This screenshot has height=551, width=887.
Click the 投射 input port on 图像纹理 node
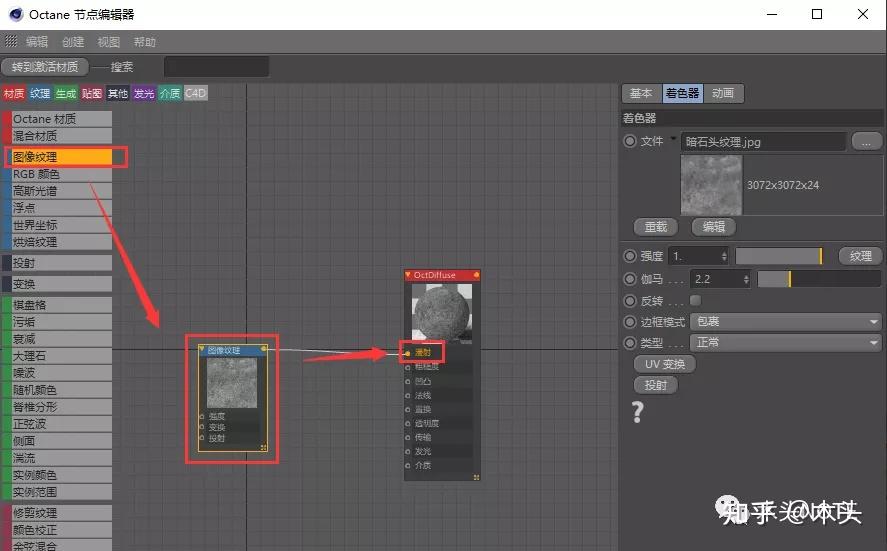tap(201, 438)
